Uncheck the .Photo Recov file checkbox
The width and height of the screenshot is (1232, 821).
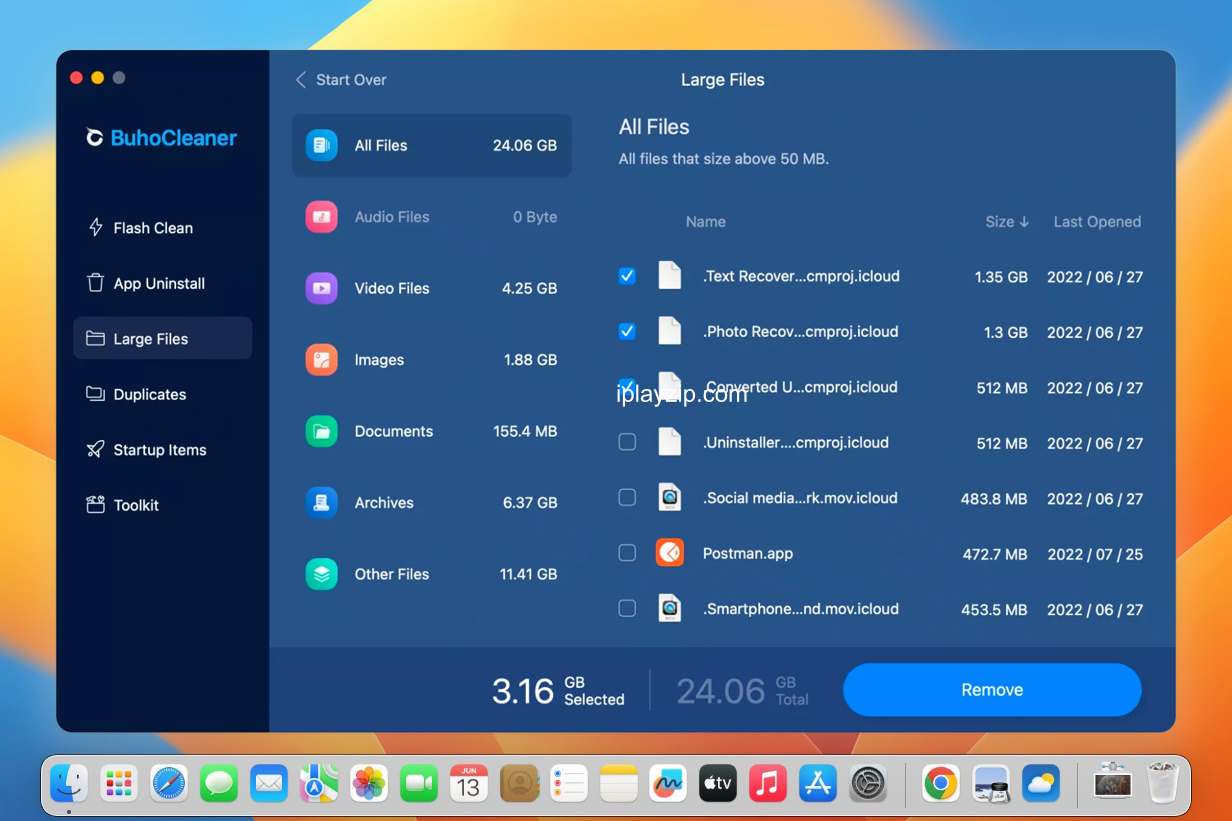pos(627,331)
